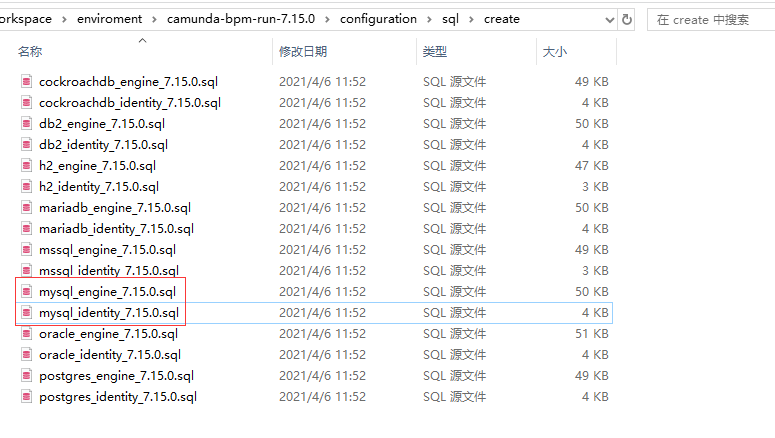Open the address bar history dropdown
The image size is (775, 438).
pos(610,20)
